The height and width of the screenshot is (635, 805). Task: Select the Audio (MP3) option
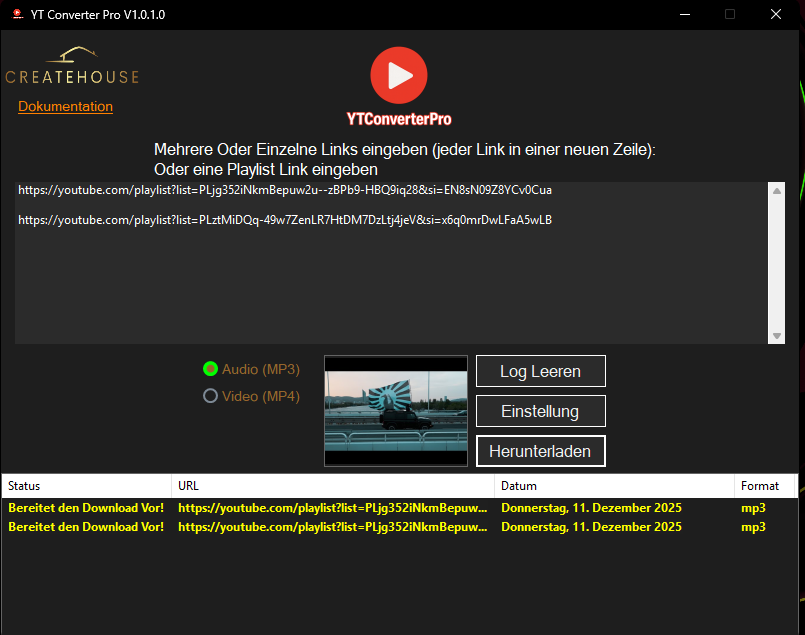click(x=210, y=369)
